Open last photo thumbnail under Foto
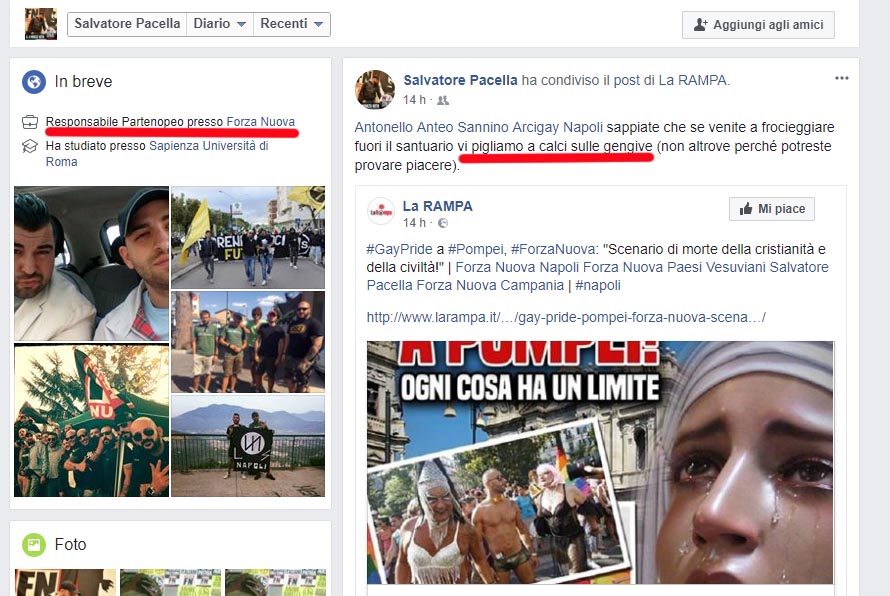The height and width of the screenshot is (596, 890). pos(275,582)
